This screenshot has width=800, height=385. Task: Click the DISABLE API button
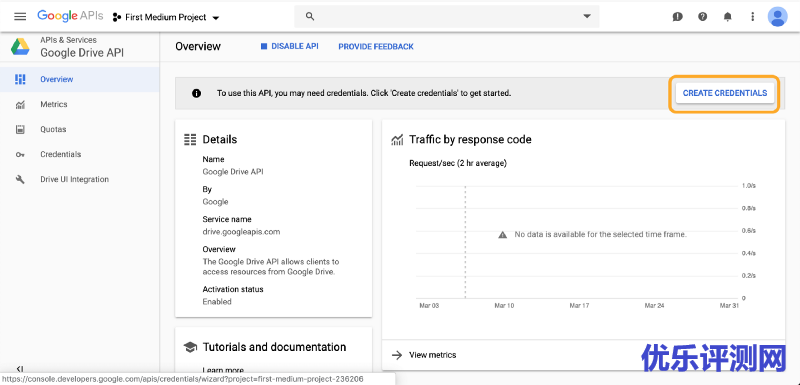289,46
